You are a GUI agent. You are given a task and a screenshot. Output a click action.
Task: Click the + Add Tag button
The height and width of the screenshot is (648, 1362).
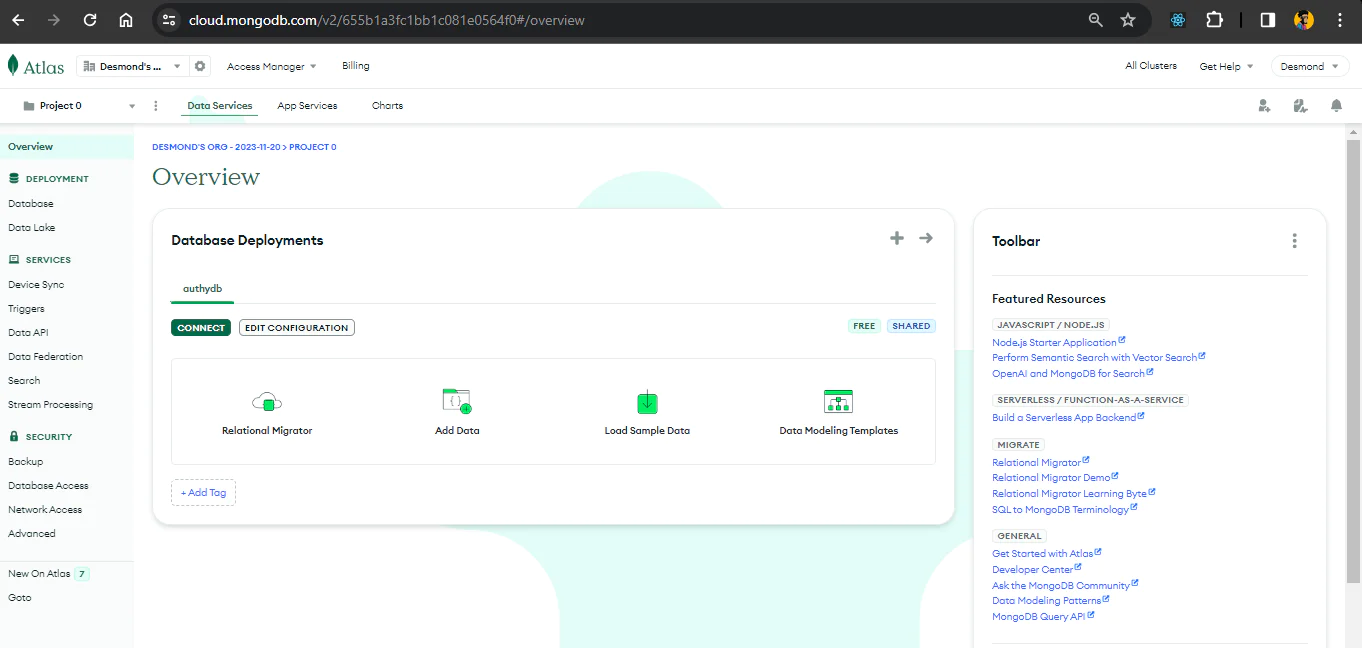203,493
